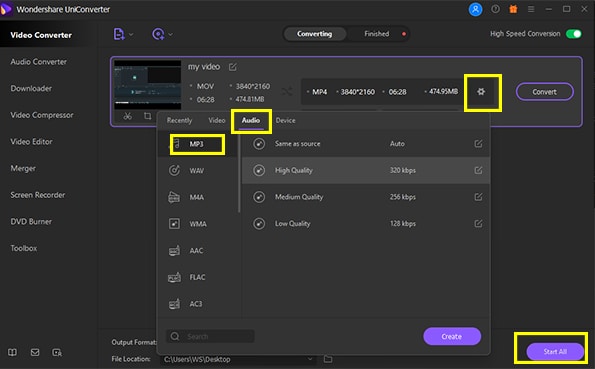The height and width of the screenshot is (369, 595).
Task: Select M4A format in list
Action: (x=197, y=197)
